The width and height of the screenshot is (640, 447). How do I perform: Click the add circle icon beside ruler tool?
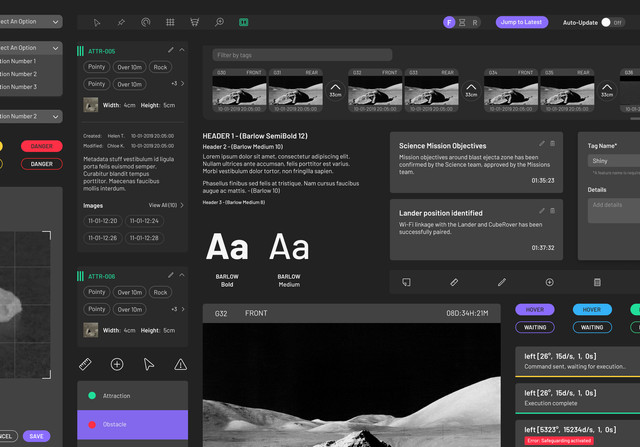coord(117,364)
